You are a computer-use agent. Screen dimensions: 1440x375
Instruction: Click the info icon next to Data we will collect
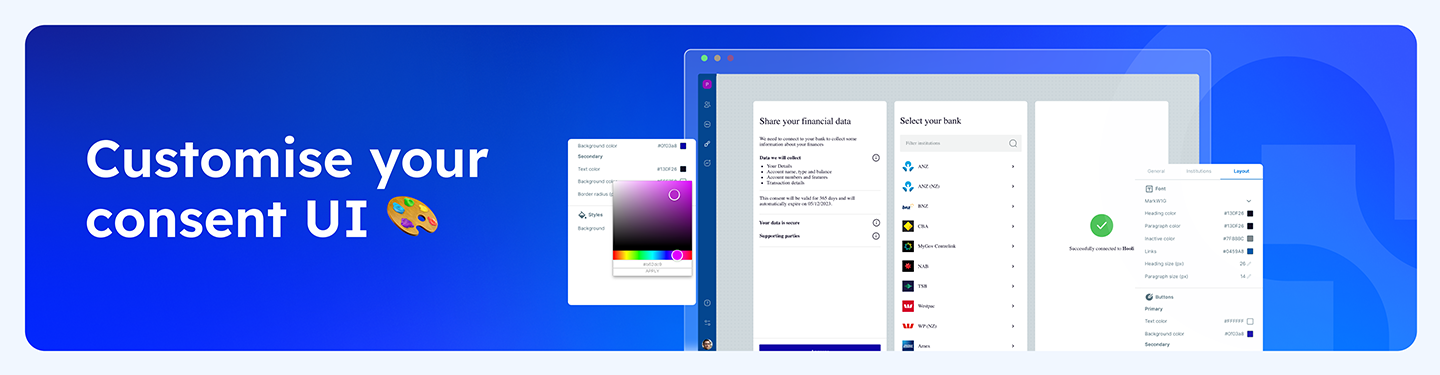pyautogui.click(x=876, y=158)
